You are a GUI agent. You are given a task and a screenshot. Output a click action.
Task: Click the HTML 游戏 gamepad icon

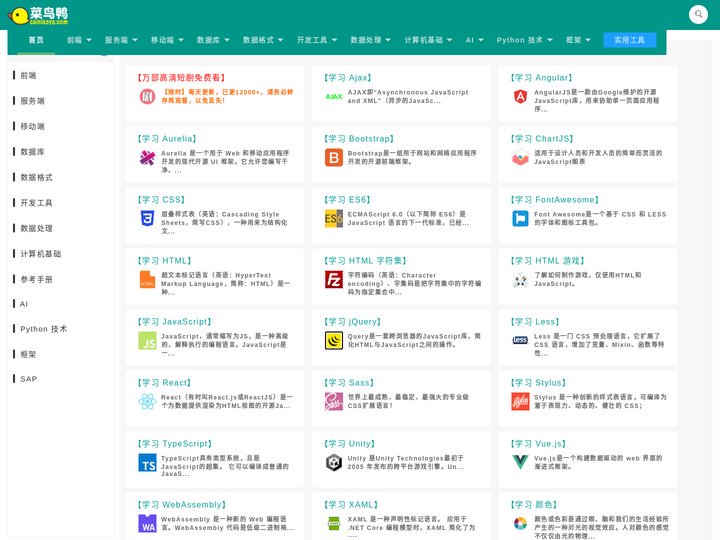point(520,280)
